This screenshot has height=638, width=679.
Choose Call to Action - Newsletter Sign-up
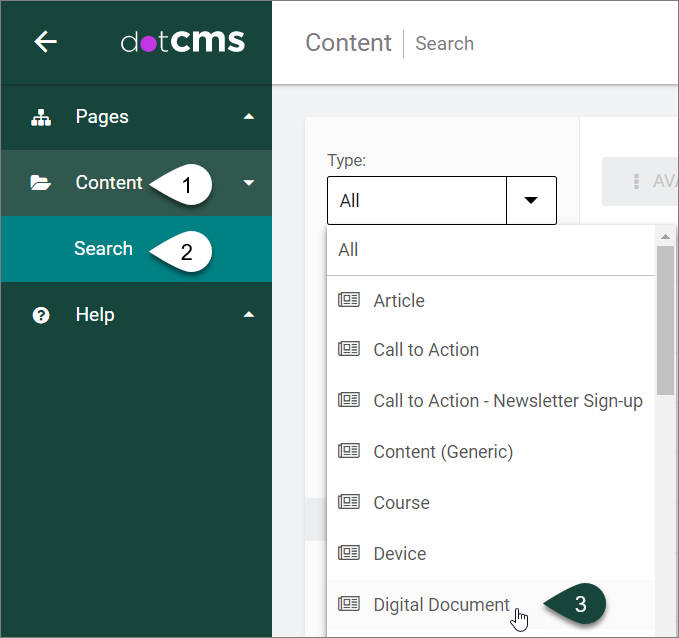[508, 401]
